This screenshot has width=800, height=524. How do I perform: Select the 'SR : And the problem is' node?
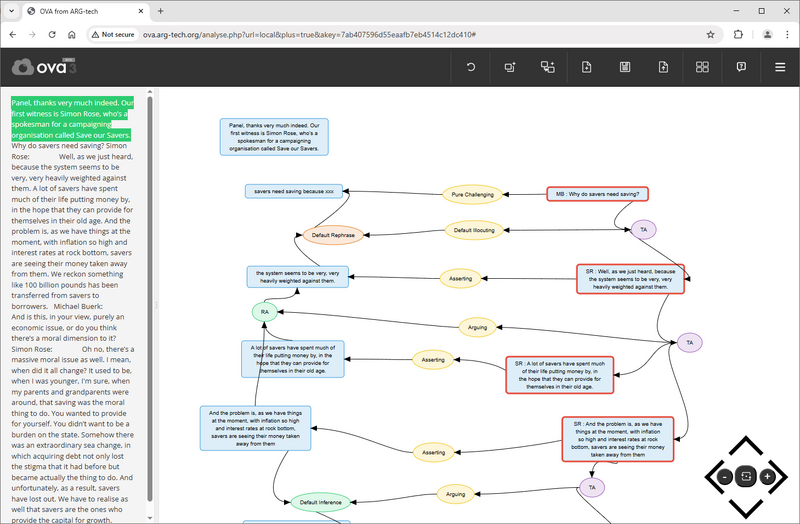coord(618,439)
